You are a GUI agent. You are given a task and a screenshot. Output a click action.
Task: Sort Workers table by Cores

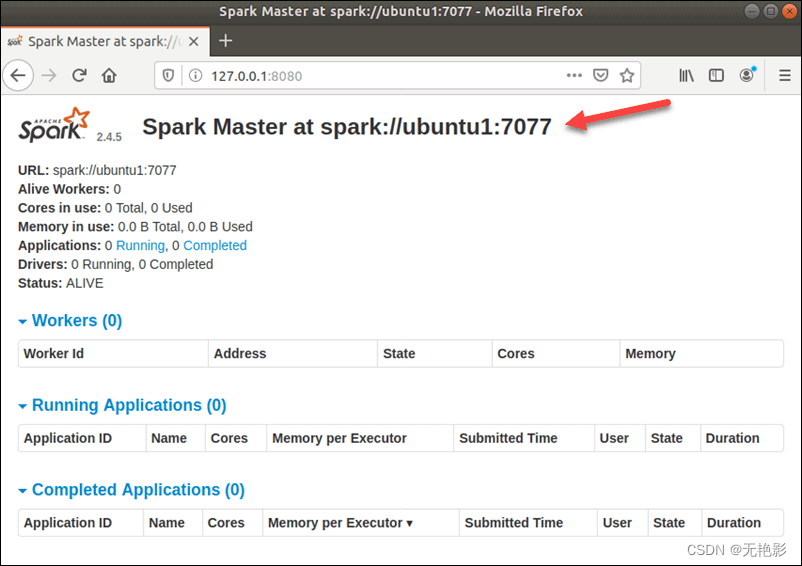[516, 354]
